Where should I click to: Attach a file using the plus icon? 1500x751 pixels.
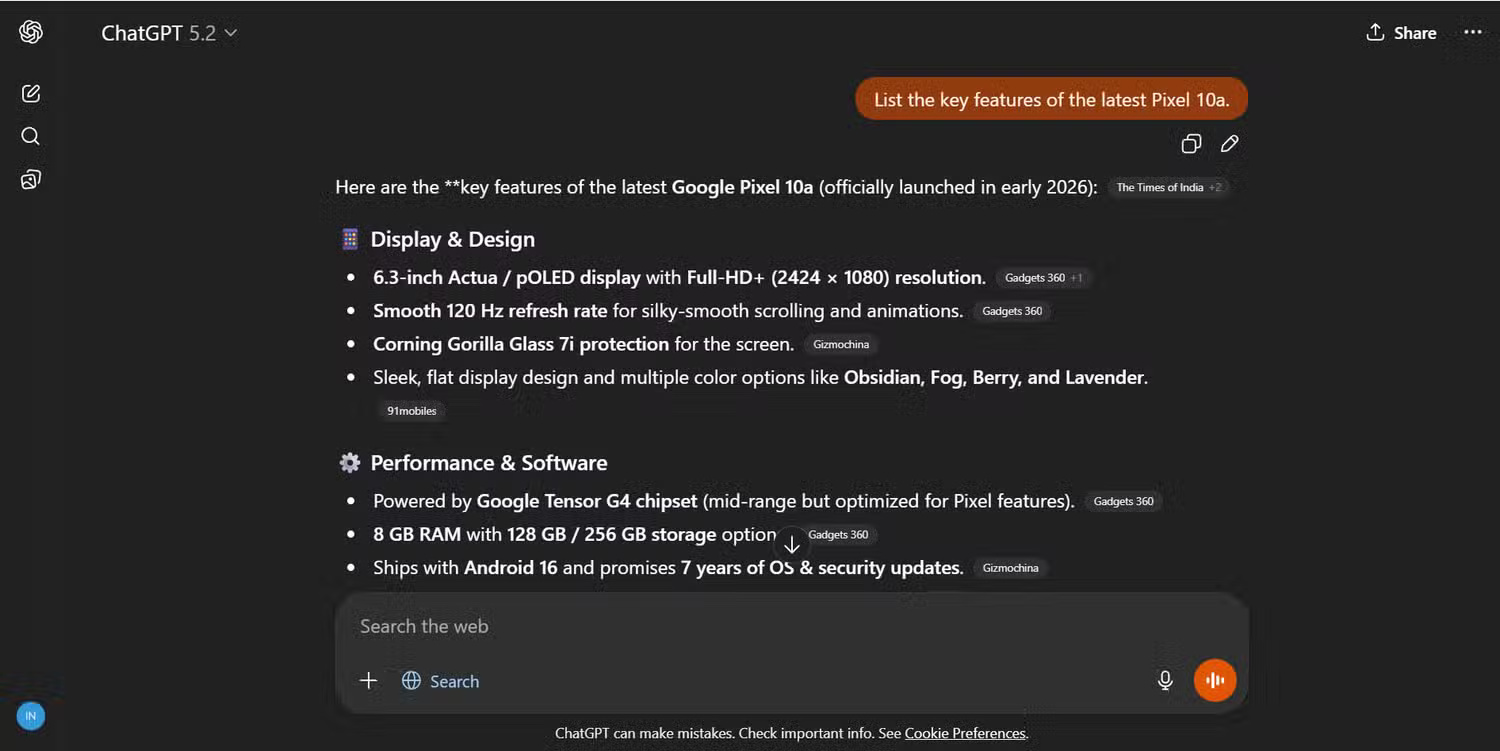point(368,680)
